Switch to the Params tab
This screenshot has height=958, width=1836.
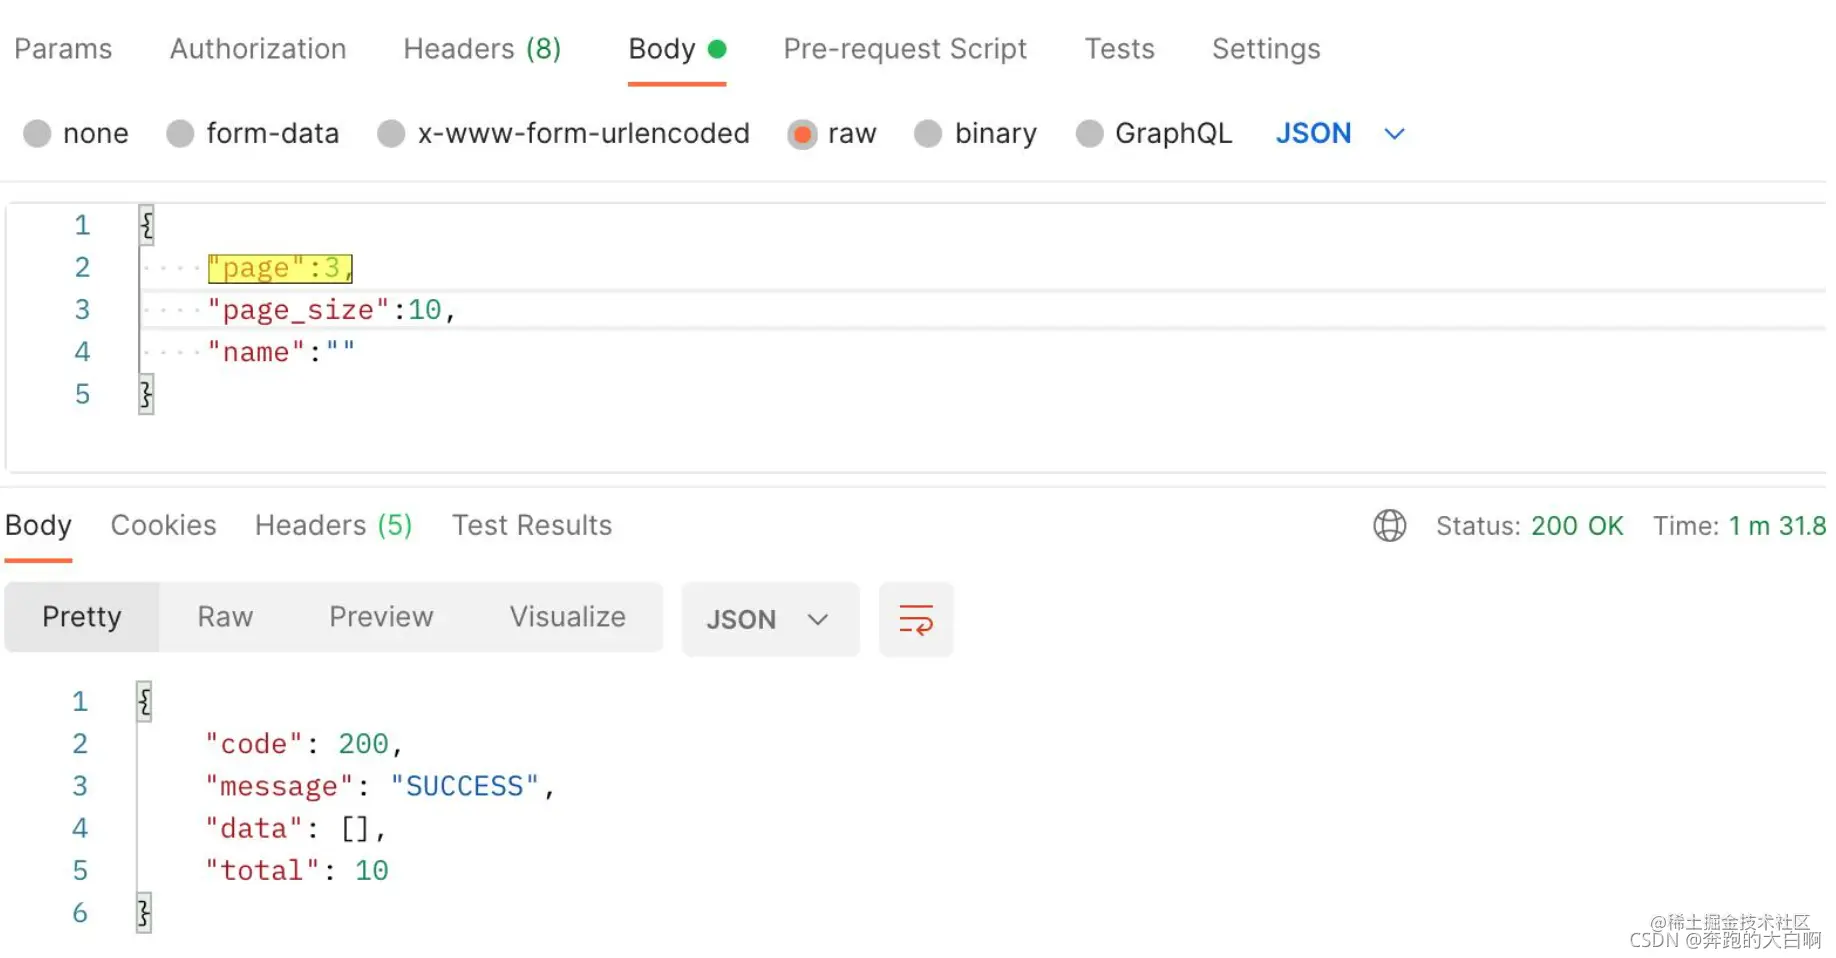(x=63, y=48)
